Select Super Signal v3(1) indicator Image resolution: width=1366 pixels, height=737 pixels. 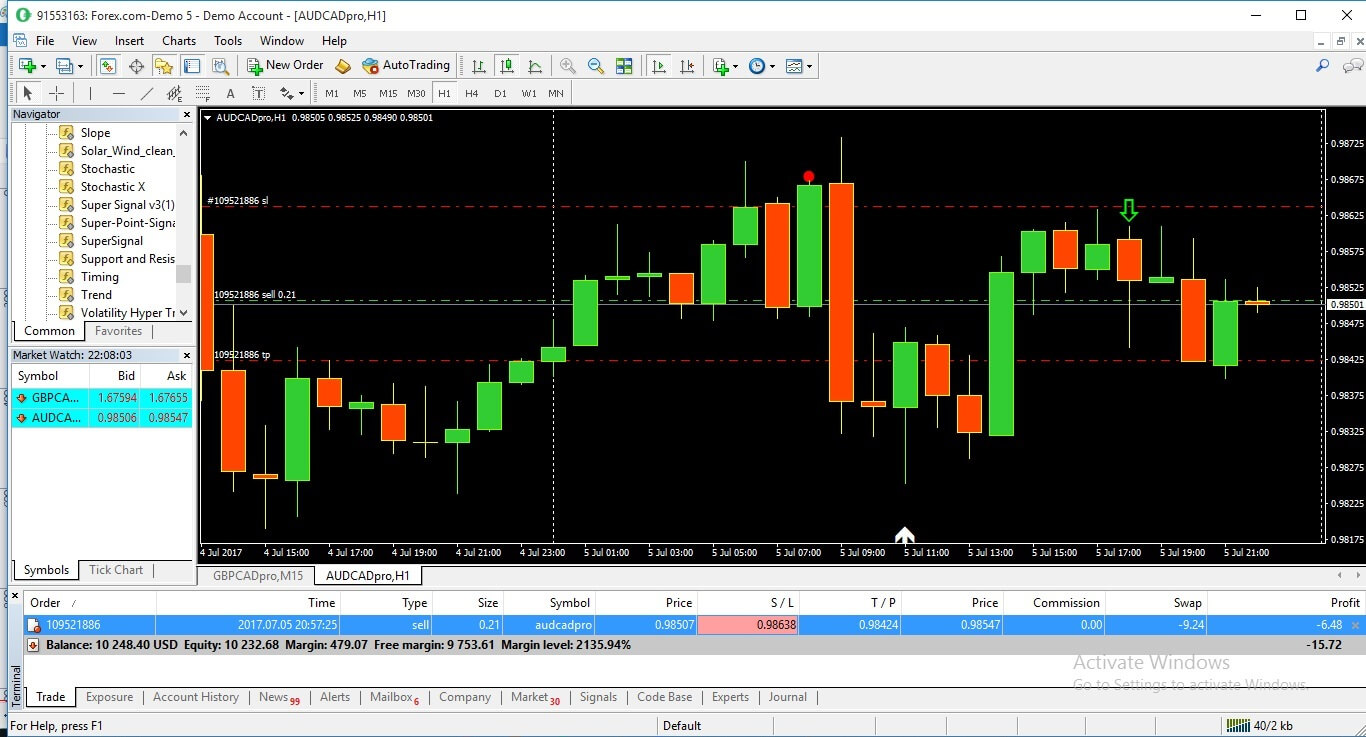pyautogui.click(x=127, y=205)
